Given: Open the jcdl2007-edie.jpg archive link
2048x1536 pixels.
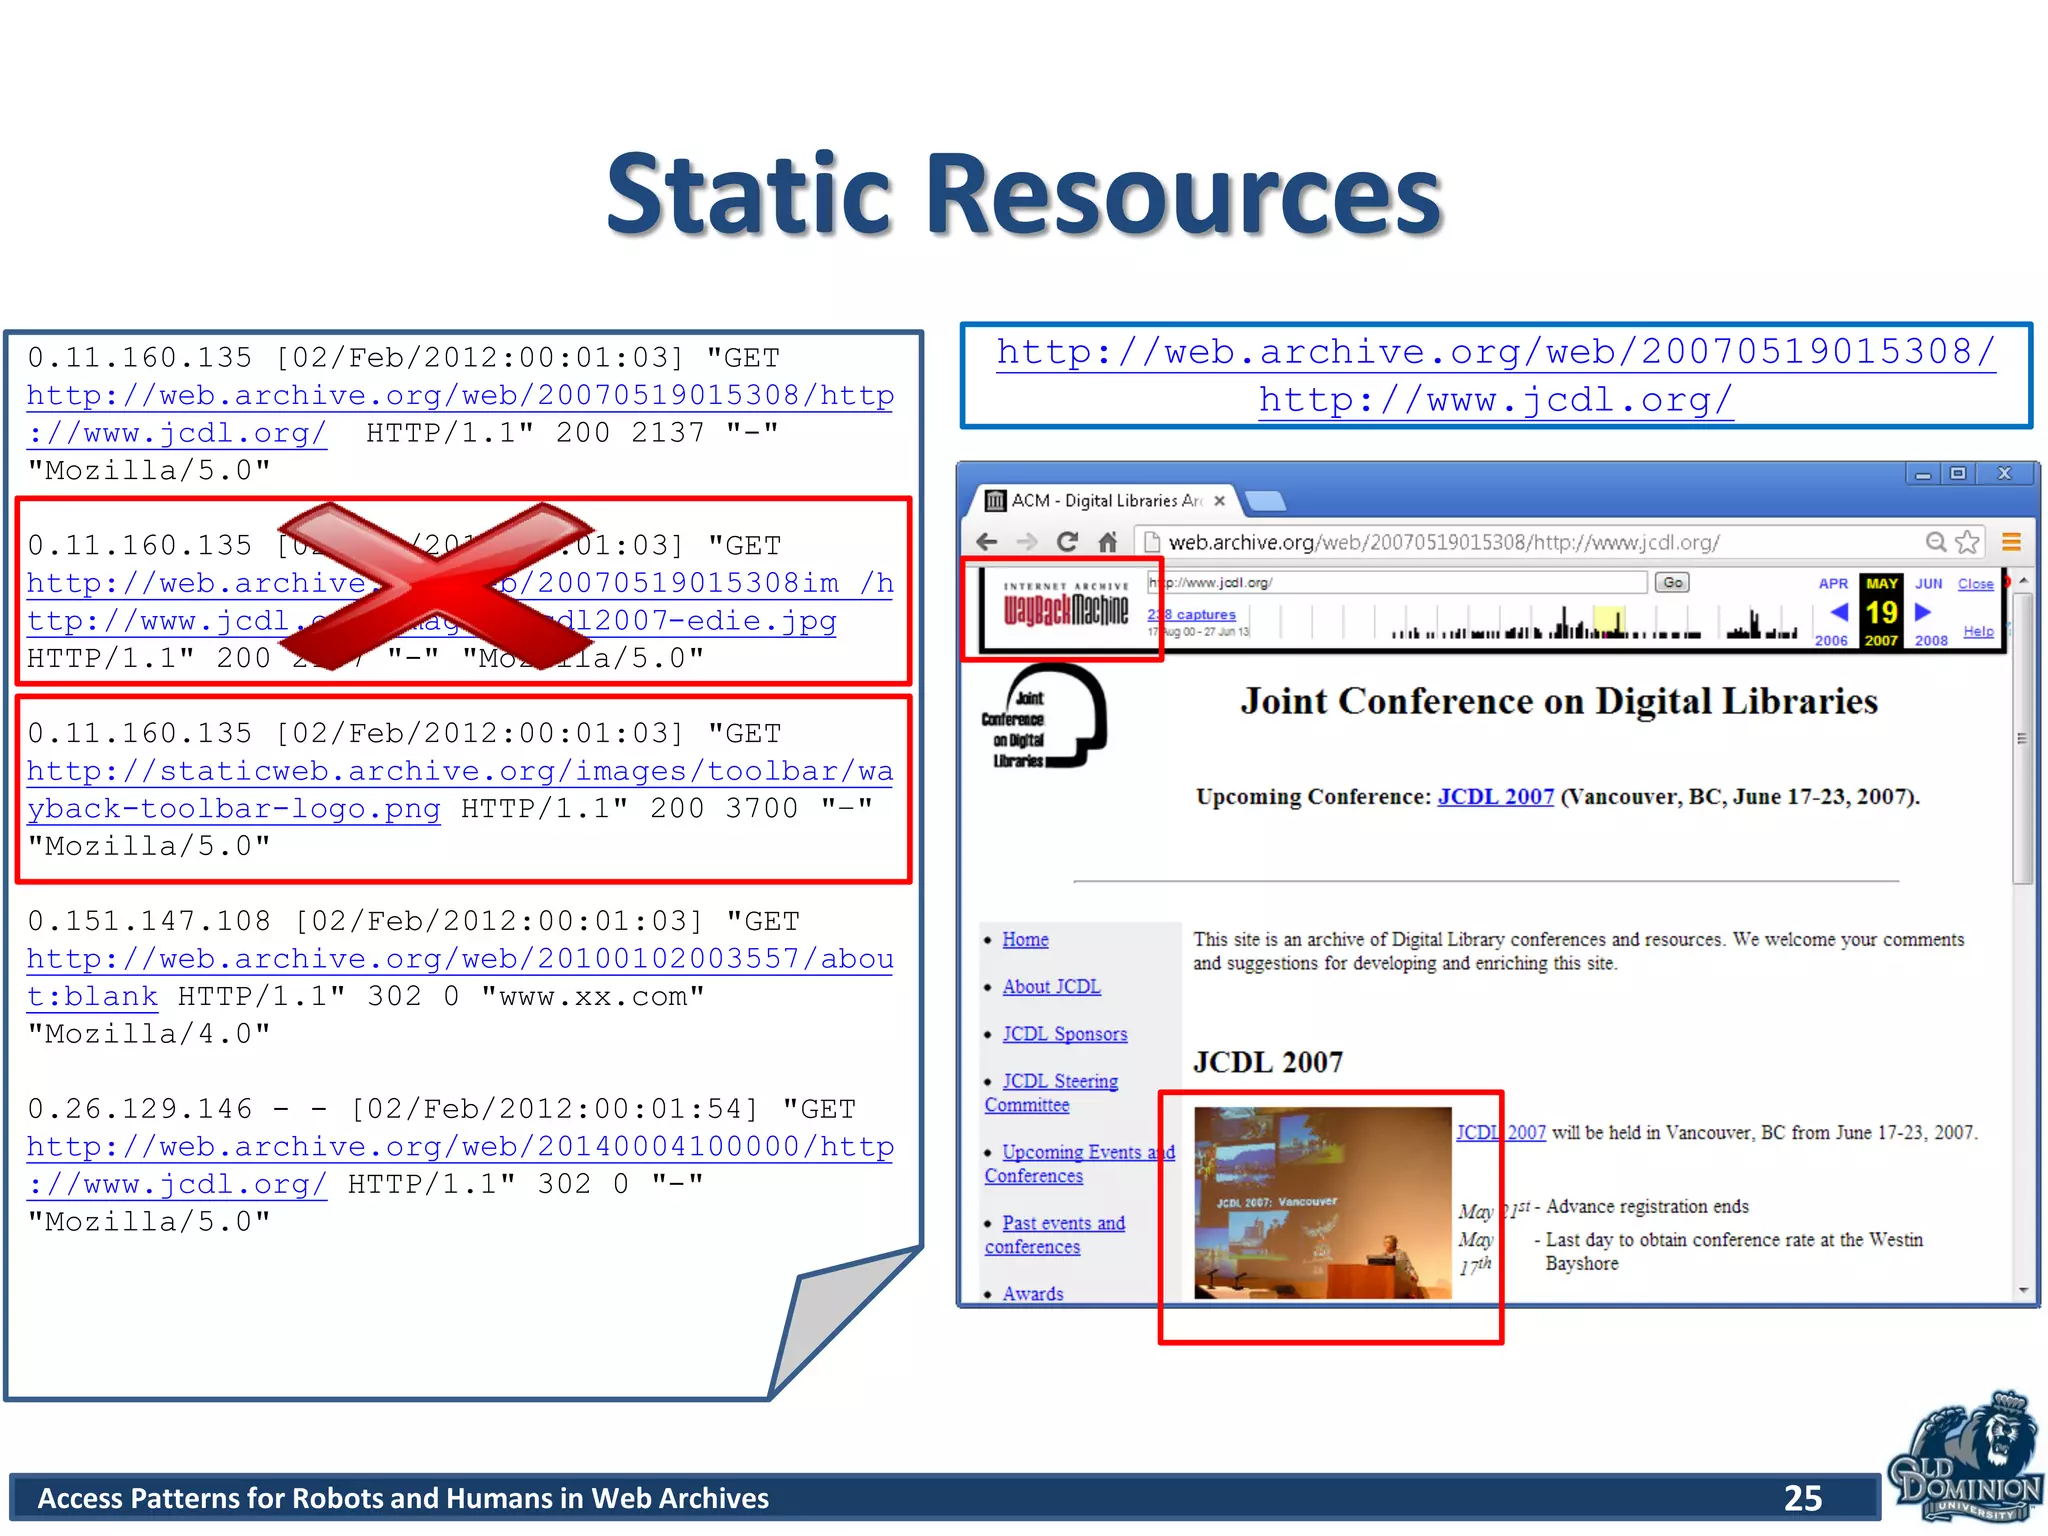Looking at the screenshot, I should 460,602.
